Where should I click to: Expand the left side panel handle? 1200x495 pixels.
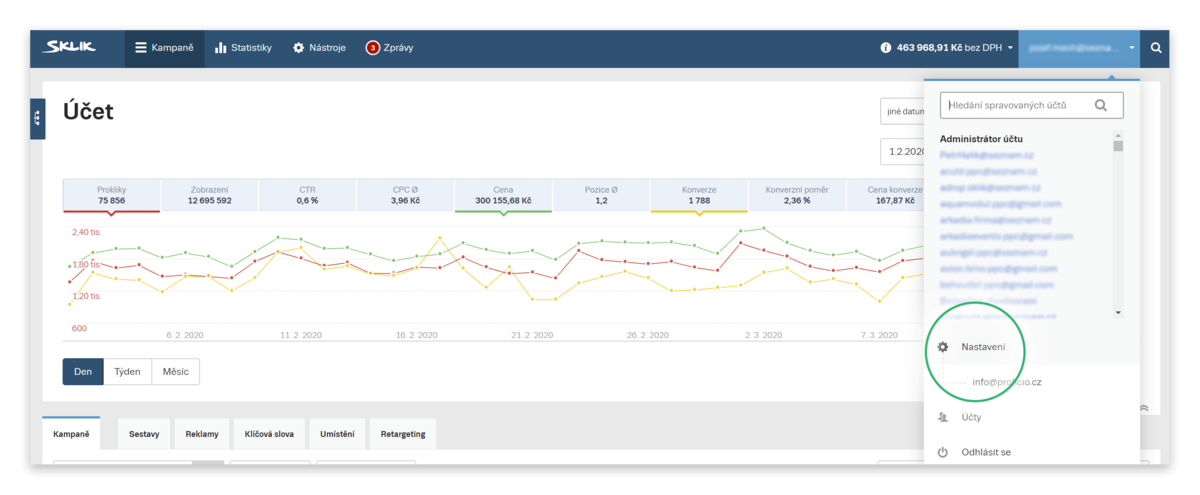click(x=37, y=118)
